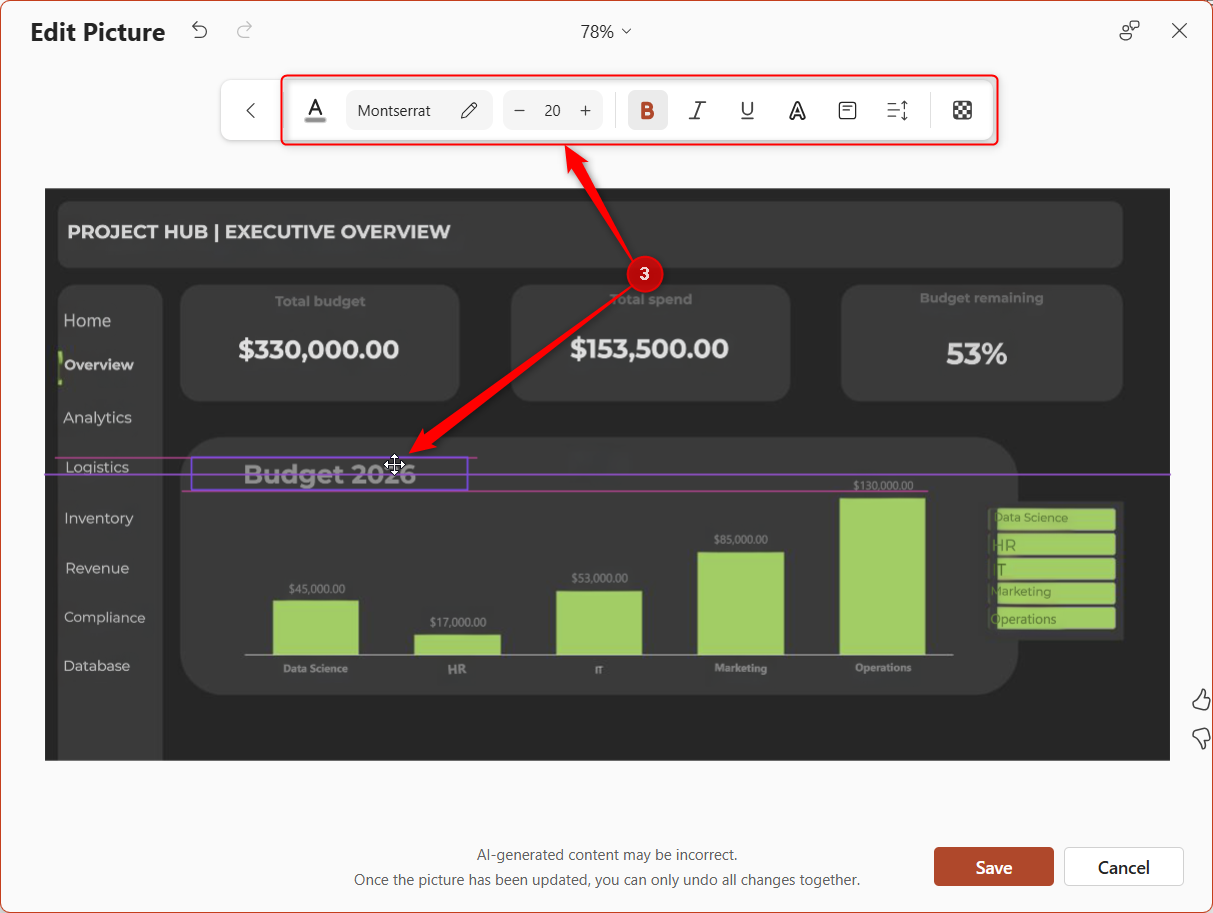This screenshot has width=1213, height=913.
Task: Toggle underline formatting
Action: [x=747, y=110]
